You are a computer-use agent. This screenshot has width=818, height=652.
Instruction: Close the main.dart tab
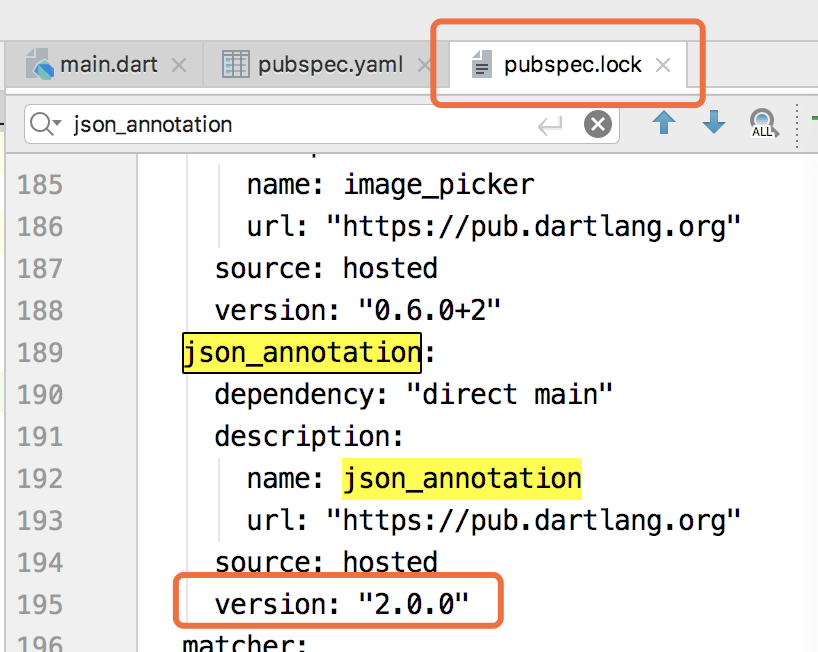click(x=179, y=66)
